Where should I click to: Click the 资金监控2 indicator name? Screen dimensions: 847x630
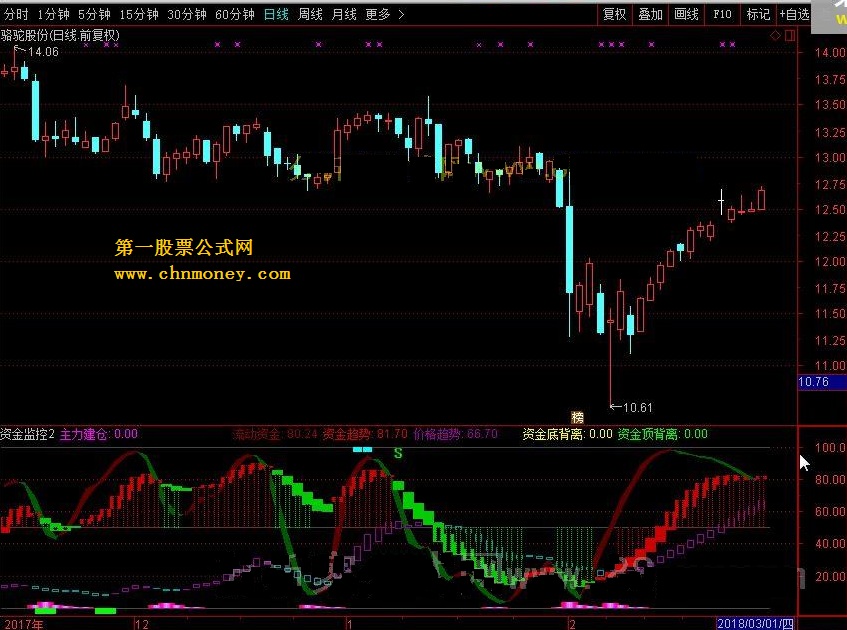28,434
